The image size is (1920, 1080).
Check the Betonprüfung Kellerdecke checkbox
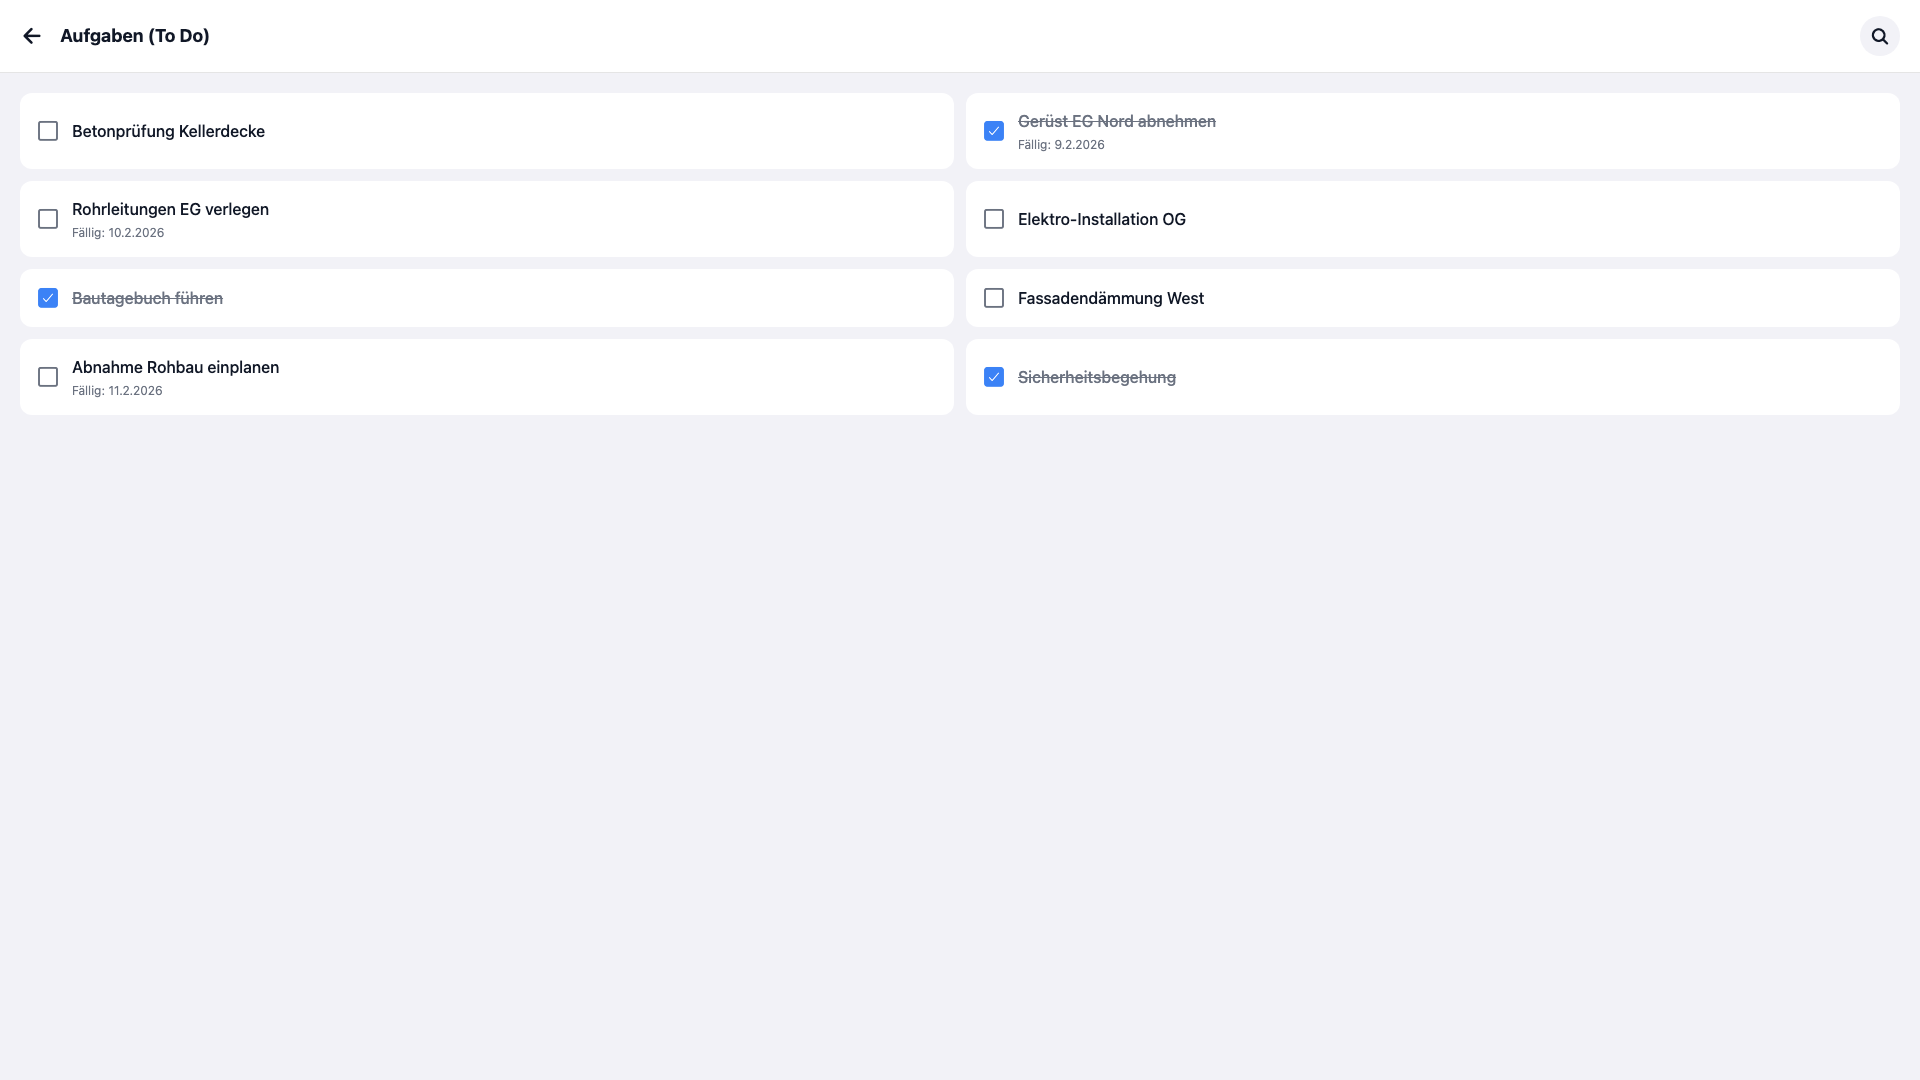click(x=47, y=131)
